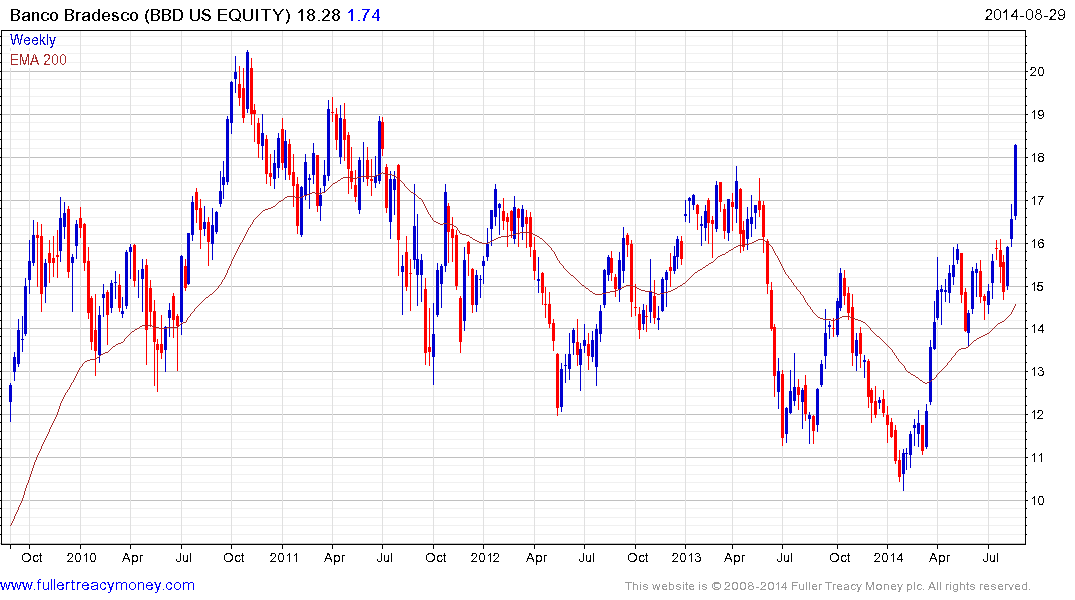Click the 12 price axis label
Viewport: 1075px width, 600px height.
[x=1037, y=415]
